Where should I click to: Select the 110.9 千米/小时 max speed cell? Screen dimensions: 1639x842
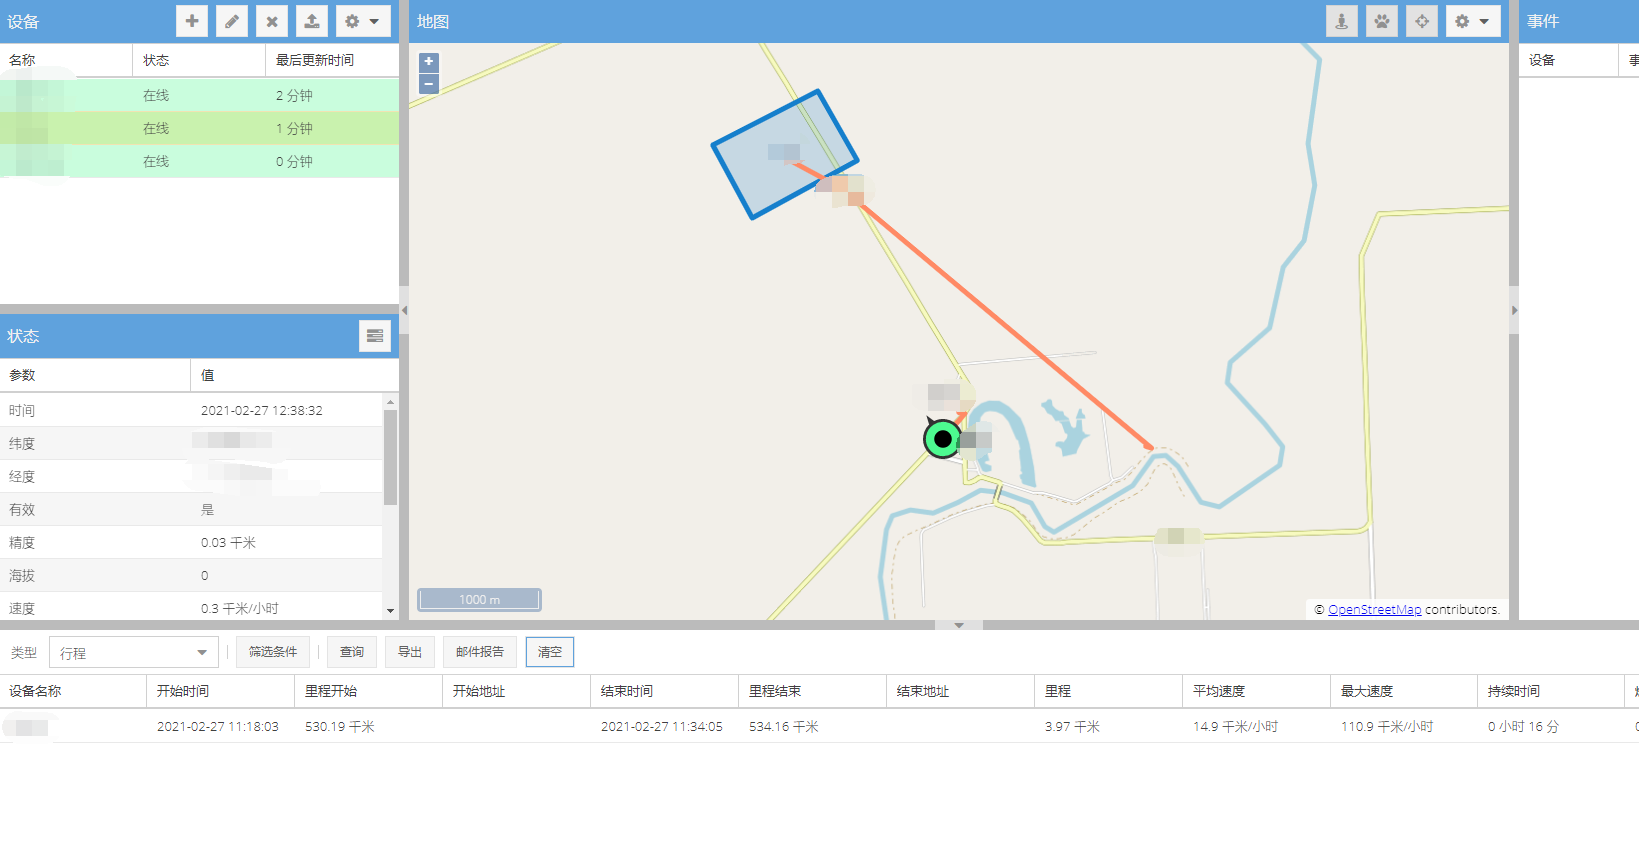tap(1387, 727)
